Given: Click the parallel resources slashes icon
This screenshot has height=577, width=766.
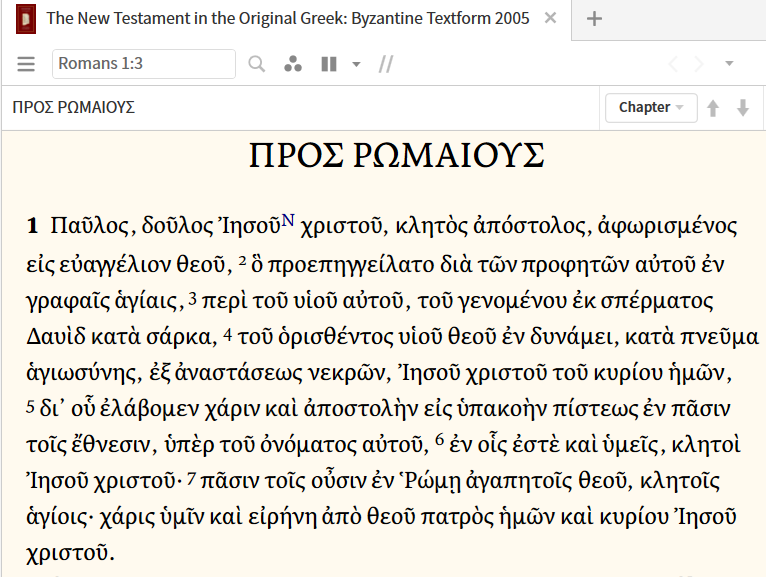Looking at the screenshot, I should (386, 64).
